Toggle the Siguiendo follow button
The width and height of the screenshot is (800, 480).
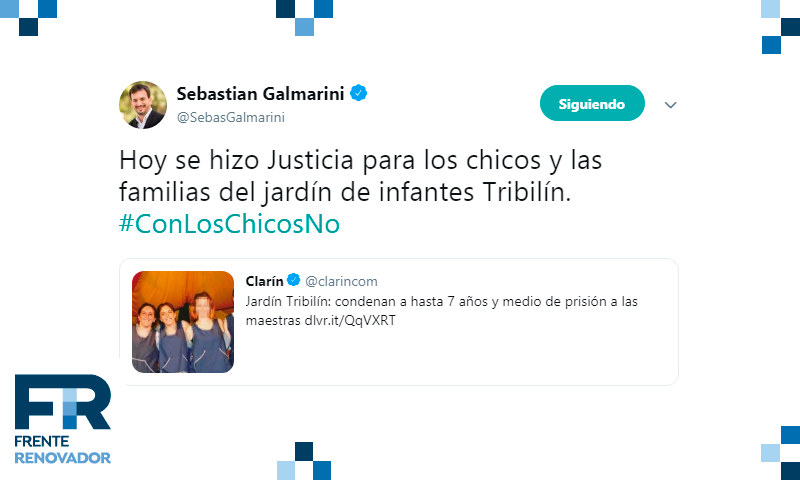(592, 104)
